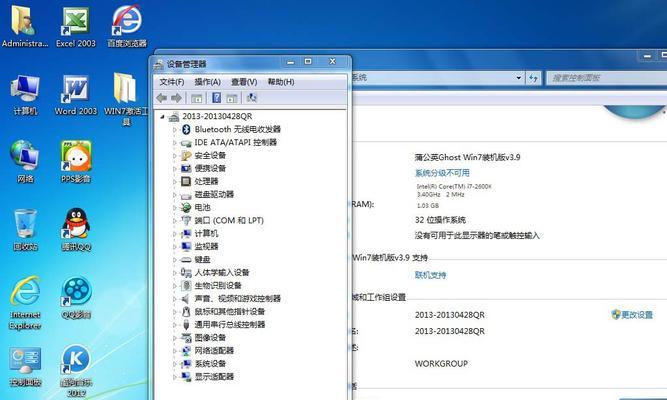This screenshot has width=667, height=400.
Task: Open the 文件(F) menu
Action: click(171, 82)
